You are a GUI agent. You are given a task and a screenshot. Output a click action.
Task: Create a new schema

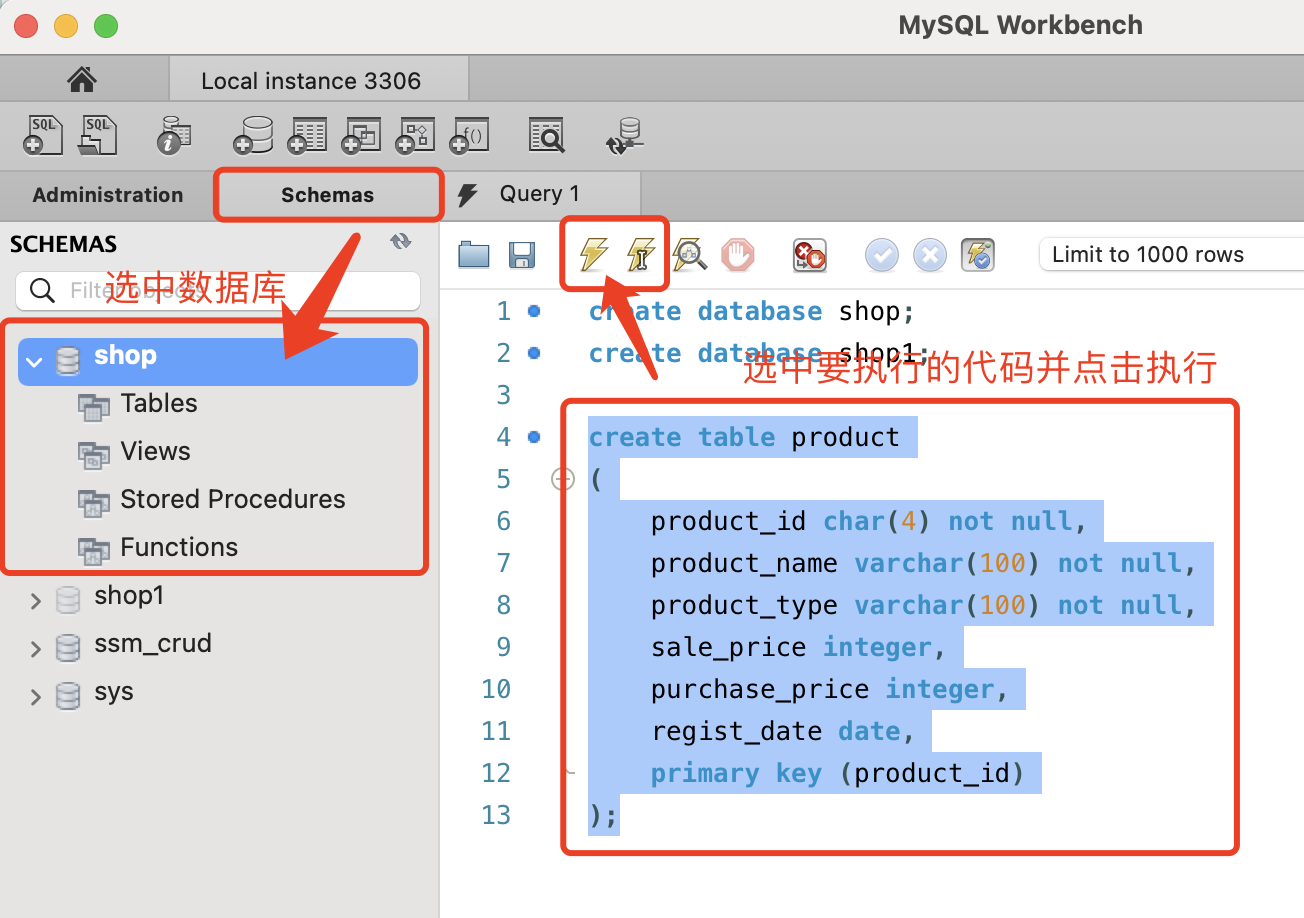tap(253, 135)
